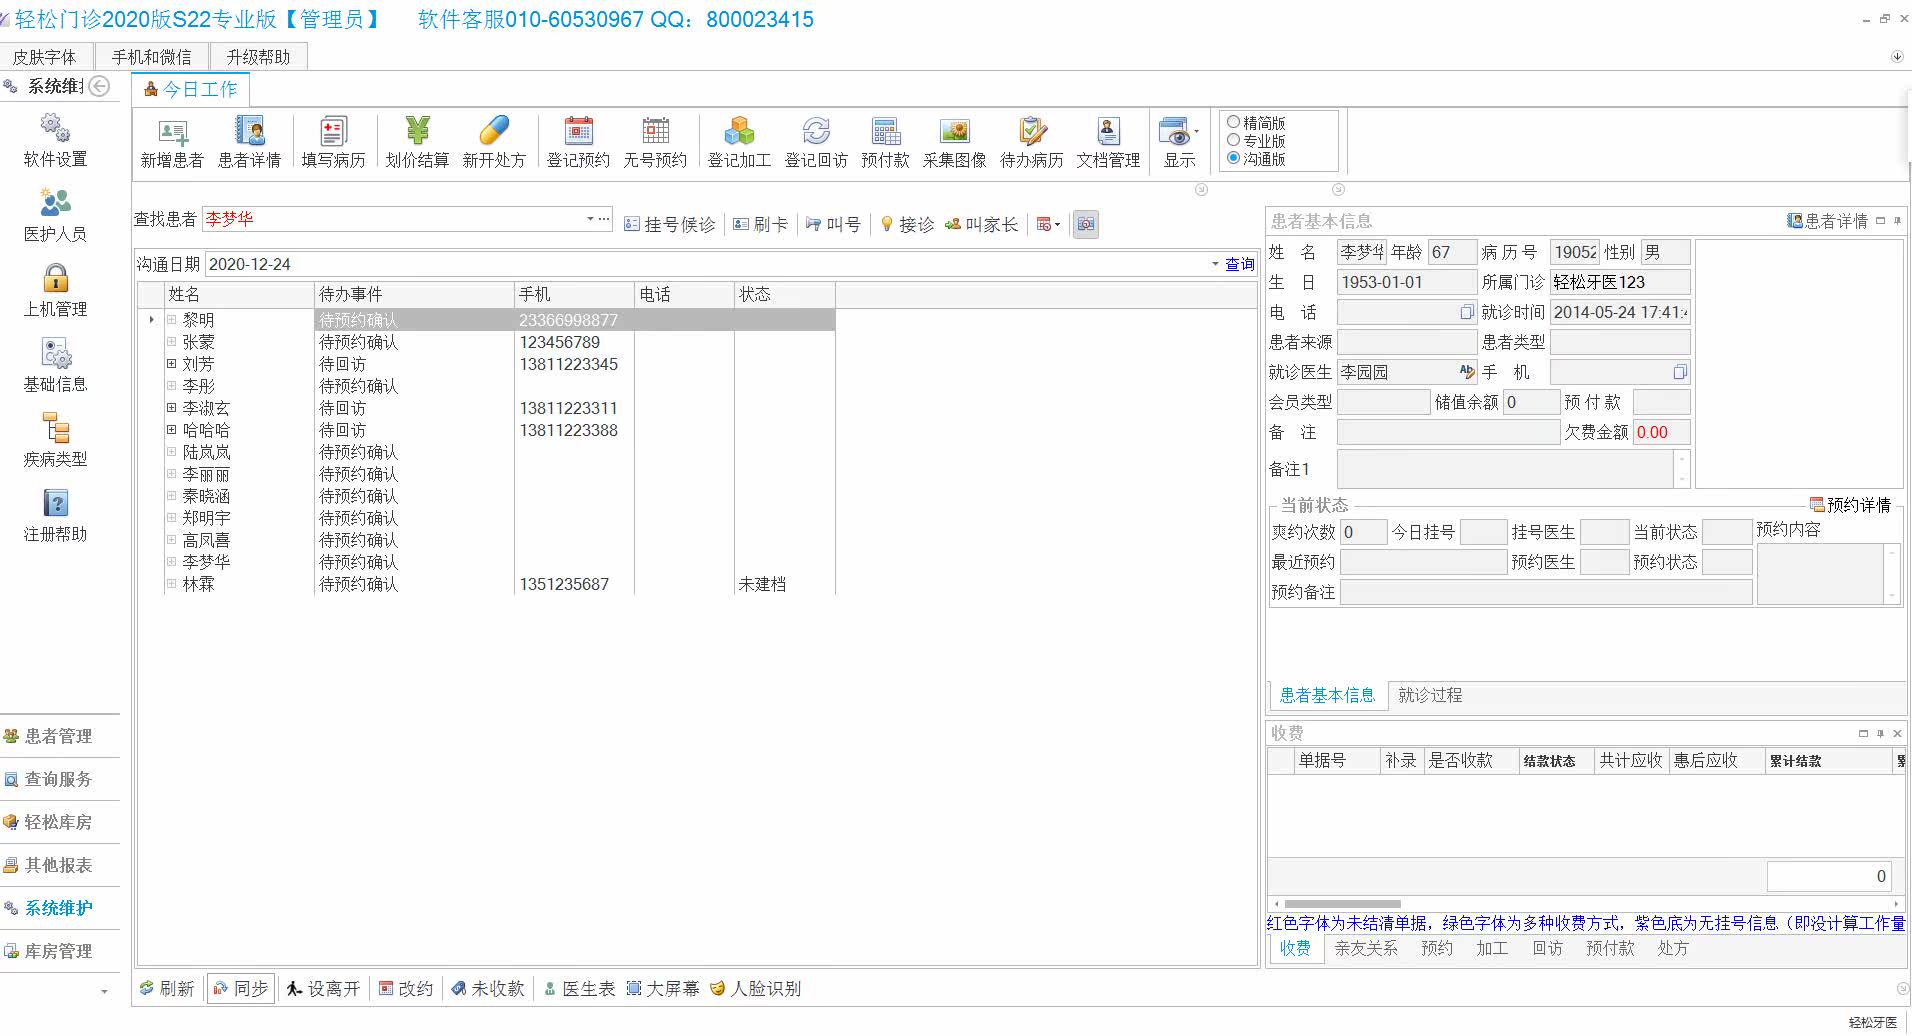Screen dimensions: 1912x1036
Task: Expand 张蒙 row in patient list
Action: coord(171,342)
